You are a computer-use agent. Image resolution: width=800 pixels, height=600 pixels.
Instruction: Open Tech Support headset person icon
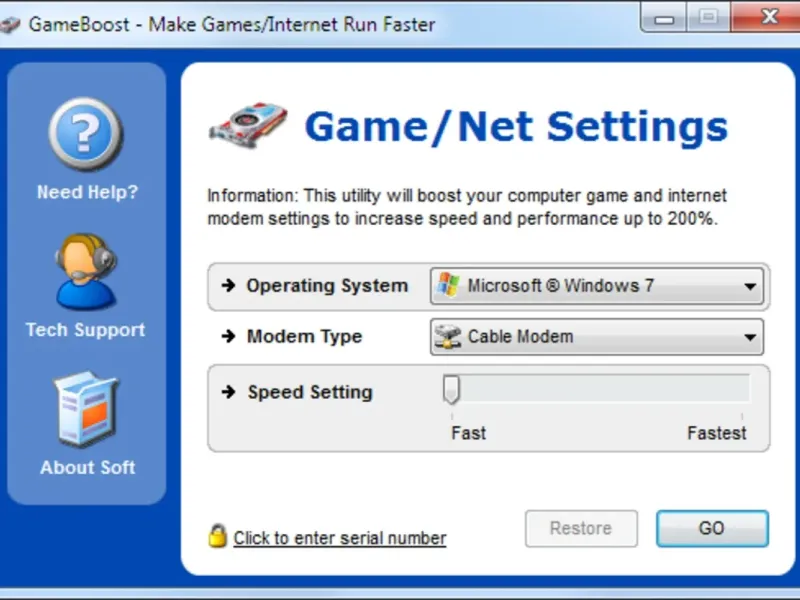(x=86, y=272)
